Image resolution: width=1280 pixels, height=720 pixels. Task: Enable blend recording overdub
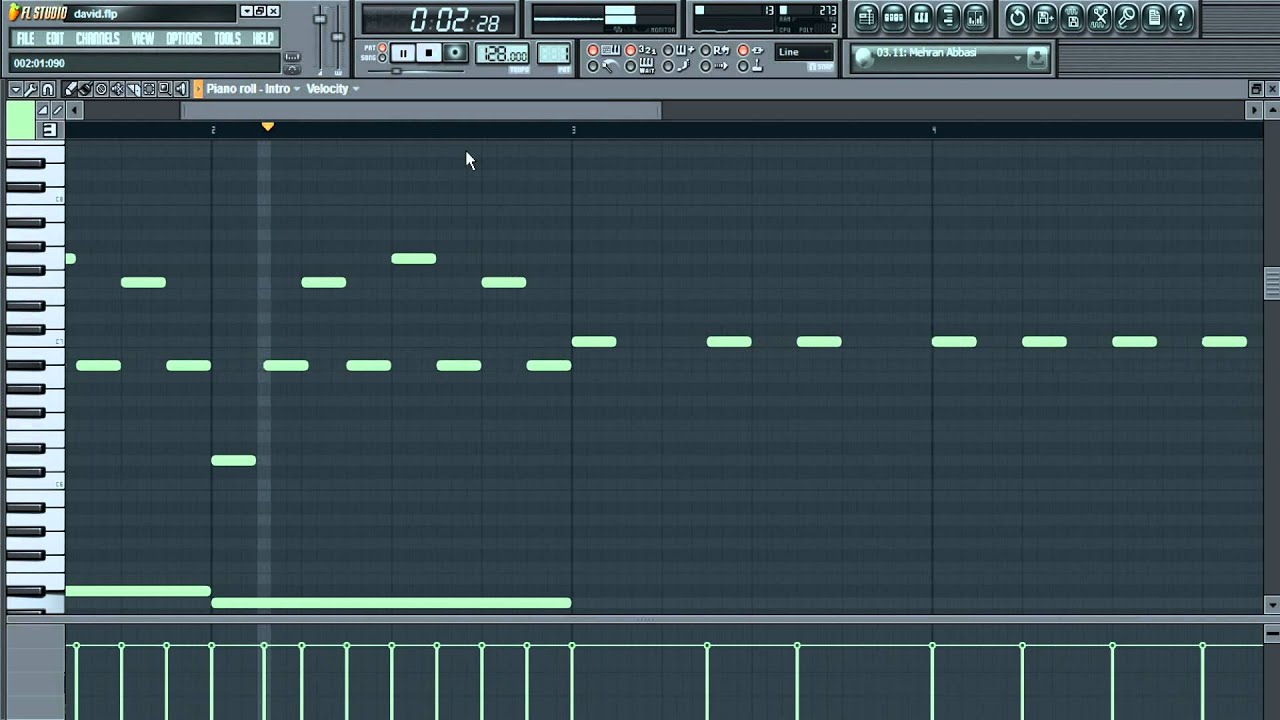678,50
